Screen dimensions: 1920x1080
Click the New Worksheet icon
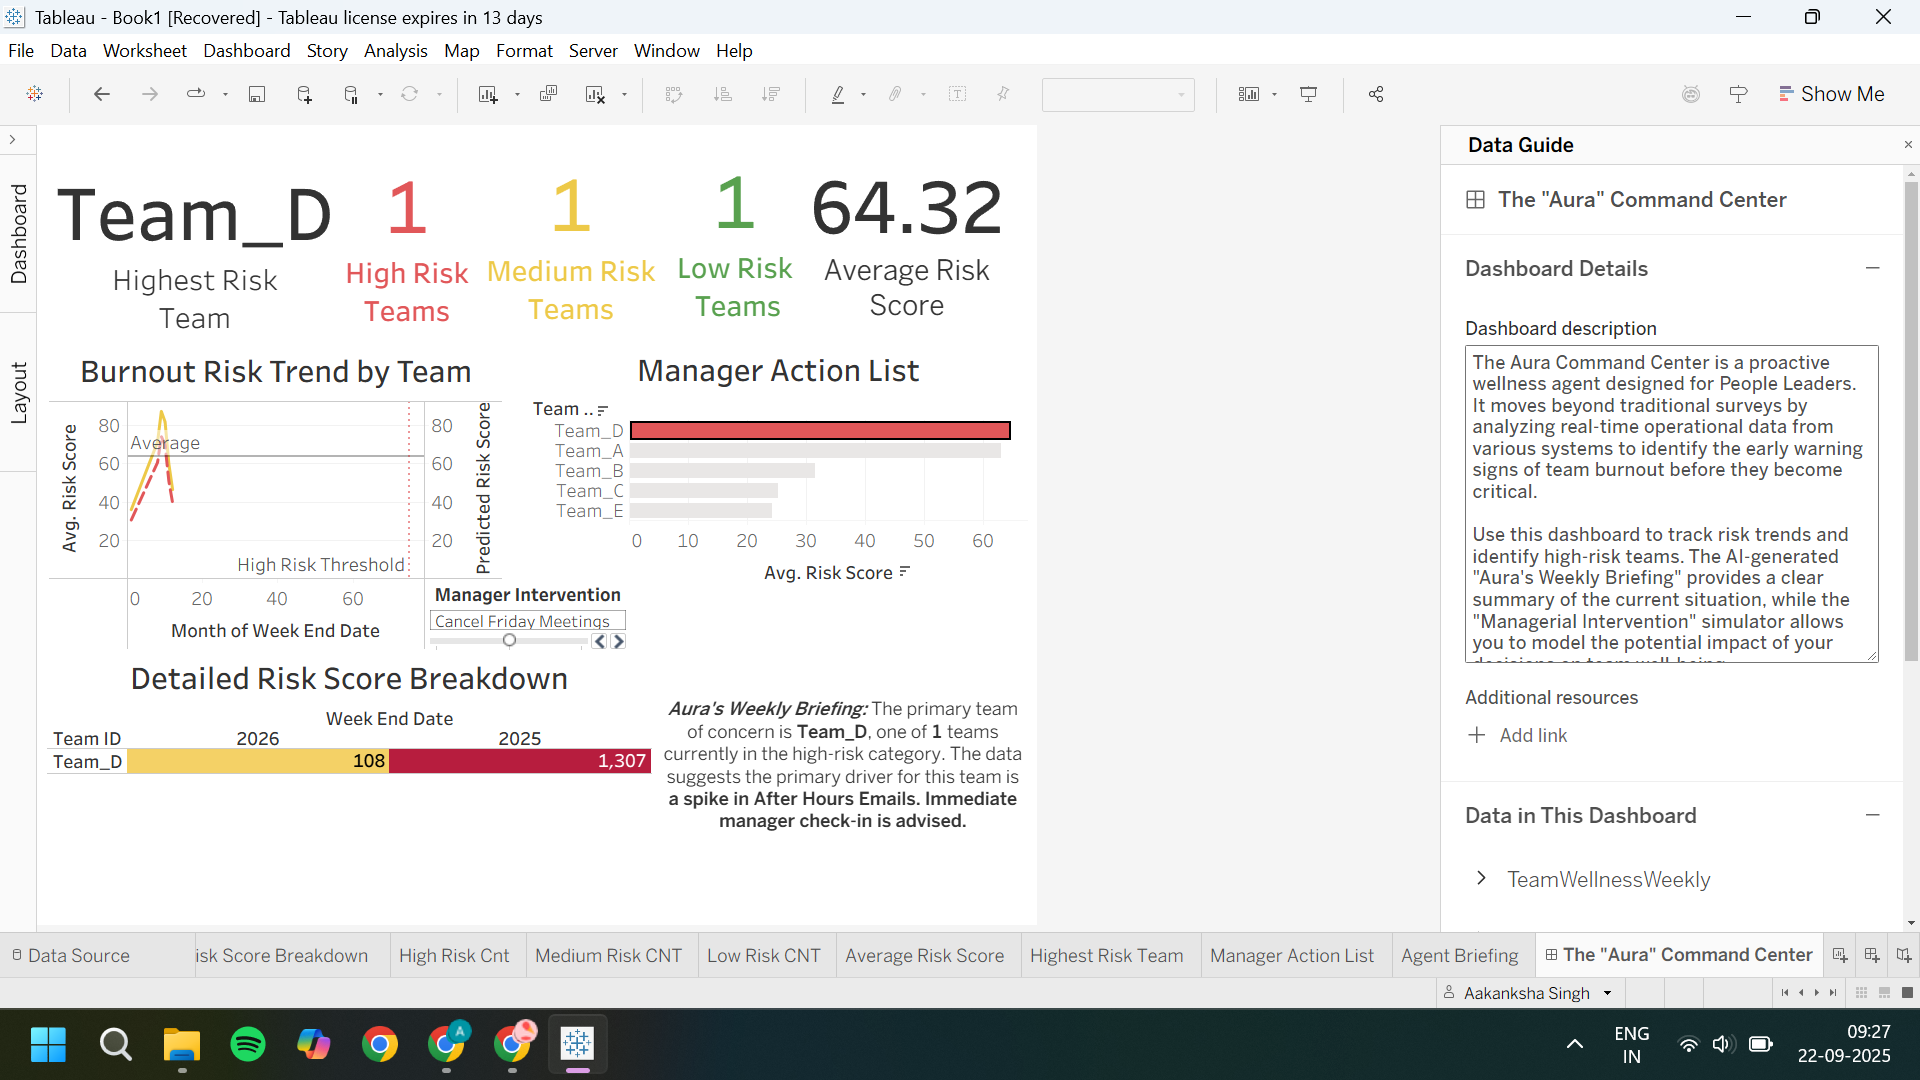488,94
